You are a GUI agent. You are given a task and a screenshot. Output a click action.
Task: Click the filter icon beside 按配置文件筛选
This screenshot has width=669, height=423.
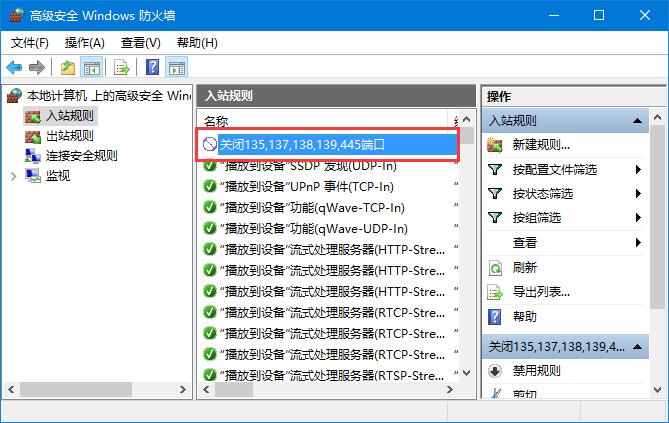(x=494, y=169)
